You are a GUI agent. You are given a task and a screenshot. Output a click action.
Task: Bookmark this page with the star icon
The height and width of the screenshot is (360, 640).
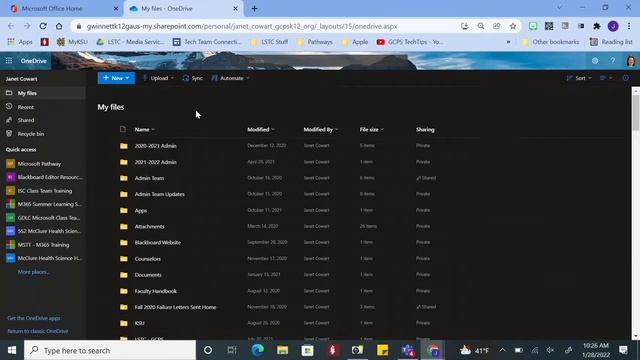513,26
